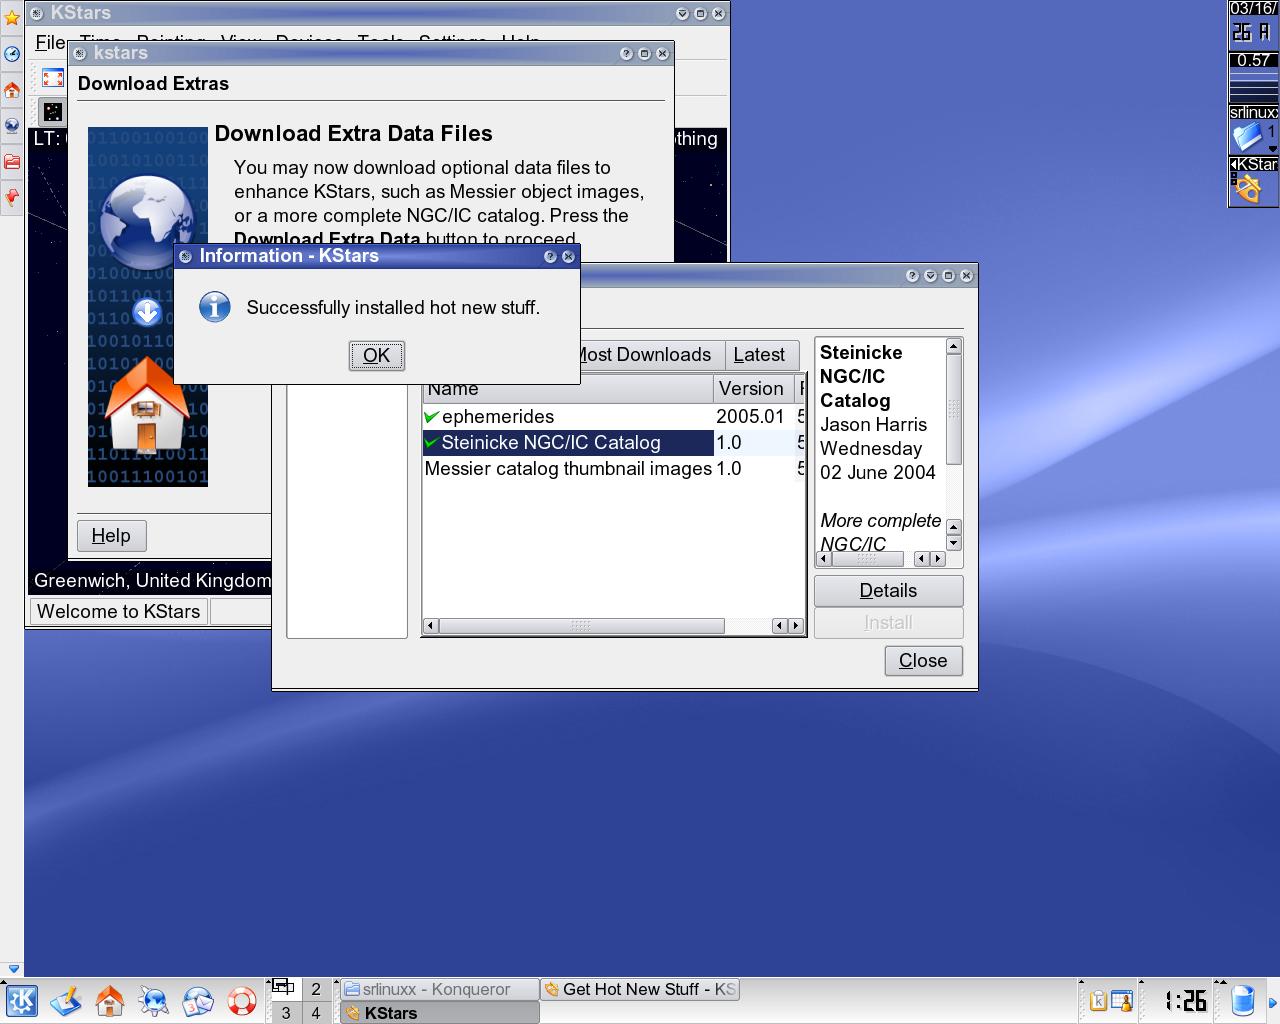Click the '2005.01' version cell

[750, 416]
